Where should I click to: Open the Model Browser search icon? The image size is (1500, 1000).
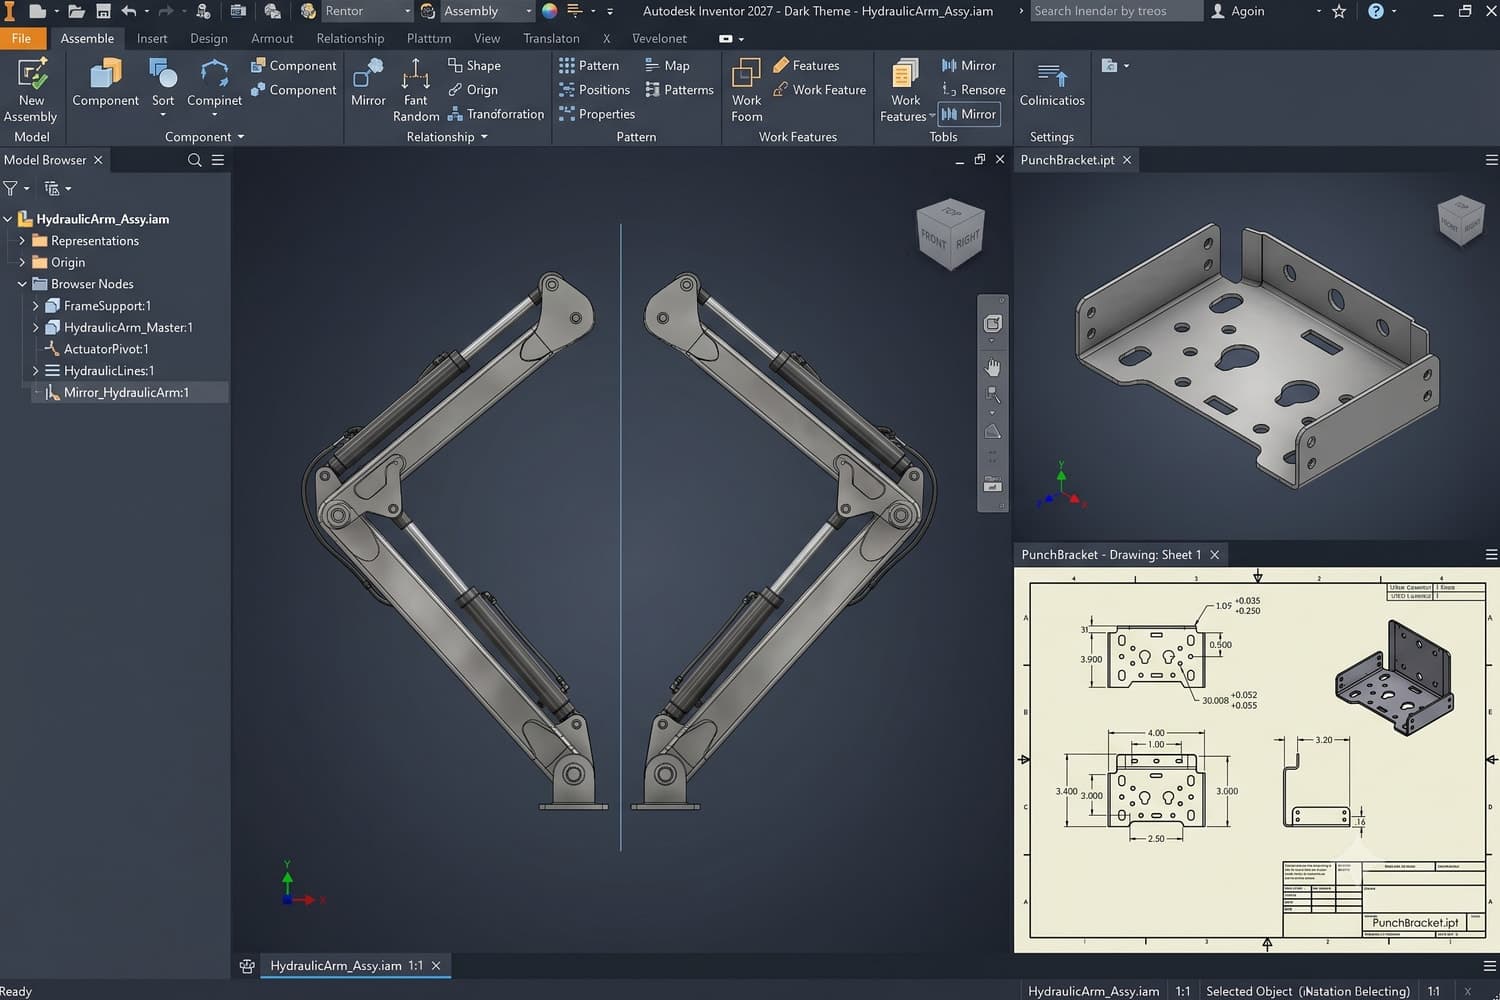tap(195, 160)
